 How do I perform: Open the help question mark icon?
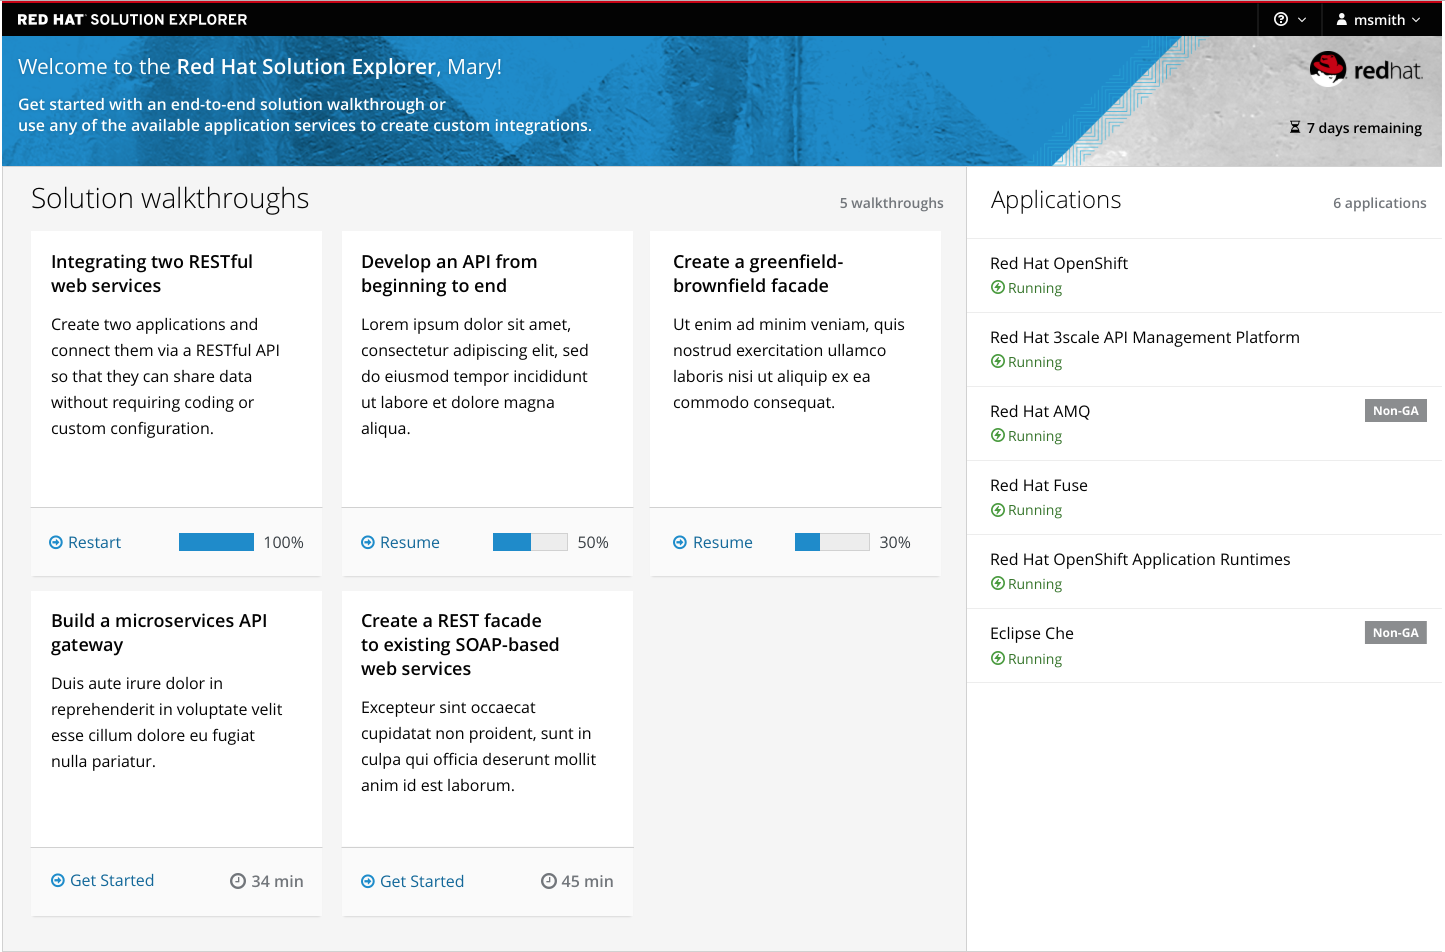tap(1281, 19)
